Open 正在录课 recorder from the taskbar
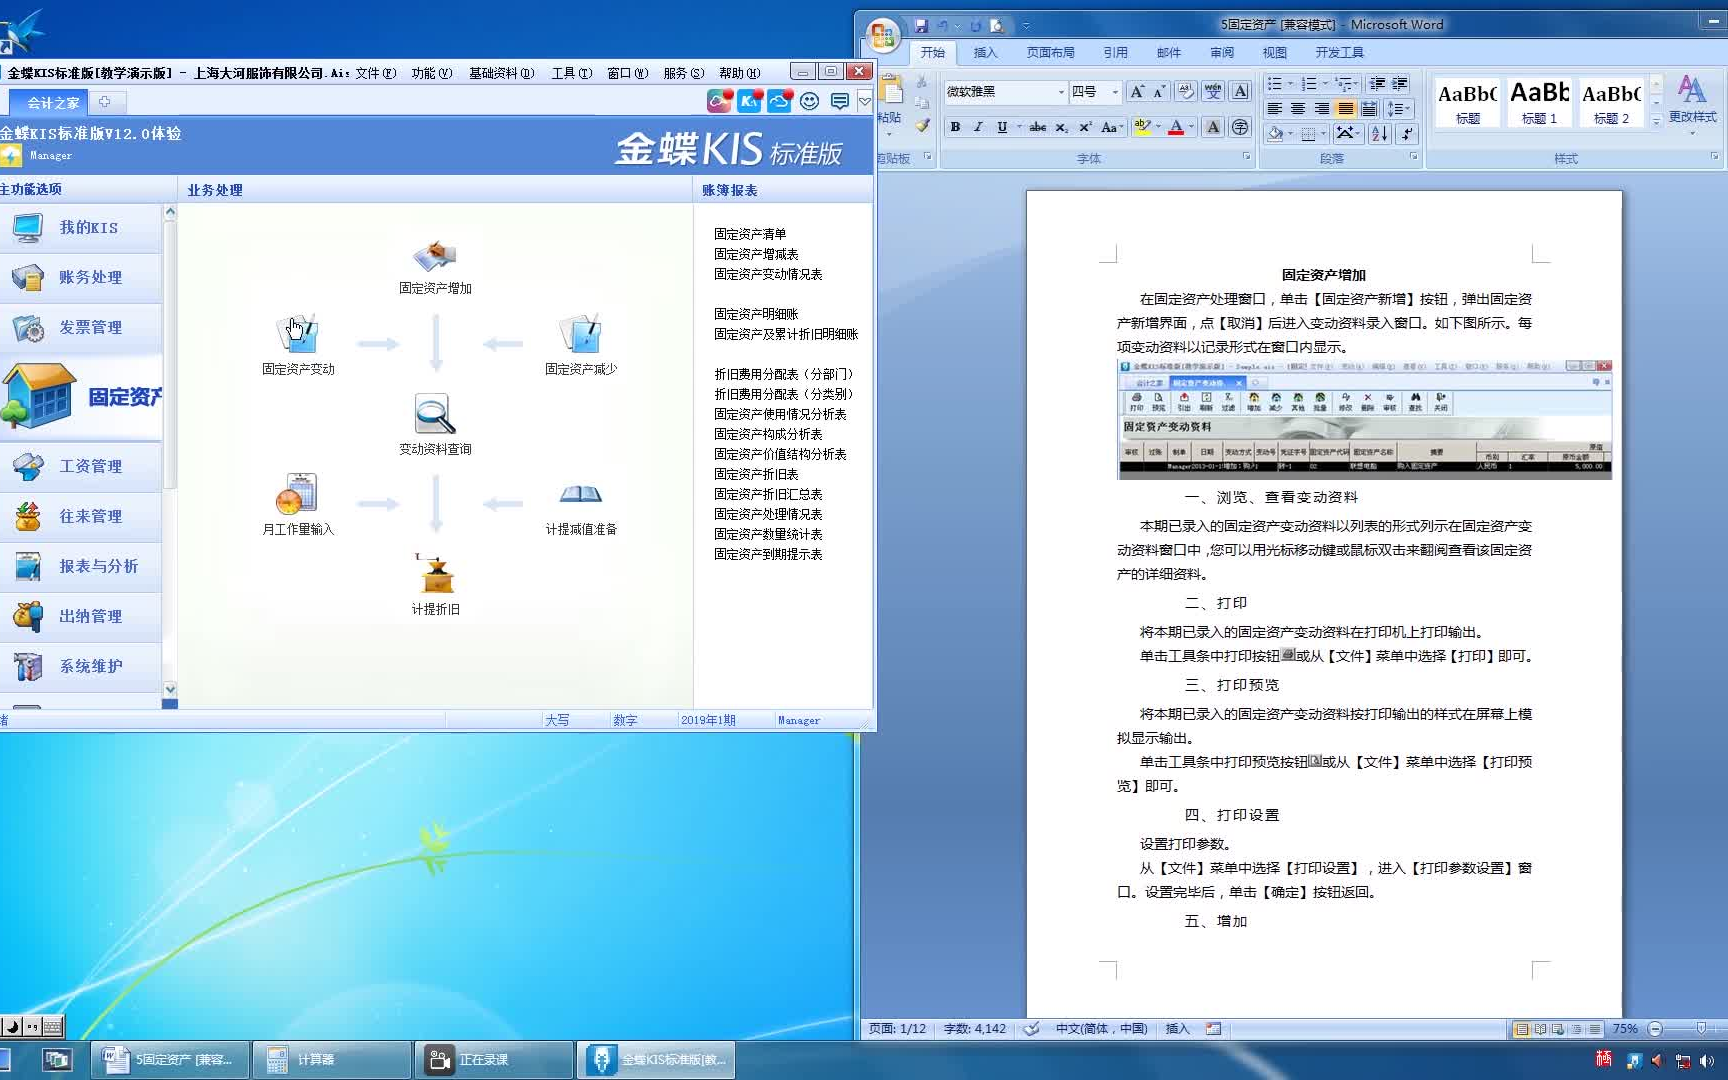The image size is (1728, 1080). [494, 1060]
